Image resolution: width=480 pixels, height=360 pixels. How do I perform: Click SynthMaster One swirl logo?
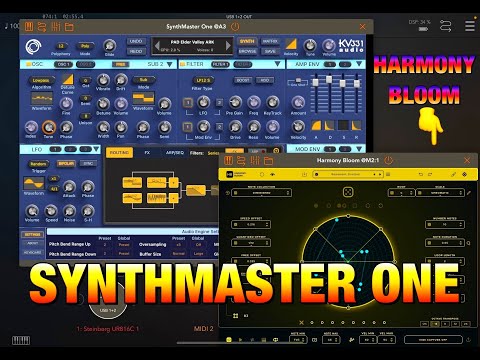click(x=34, y=47)
